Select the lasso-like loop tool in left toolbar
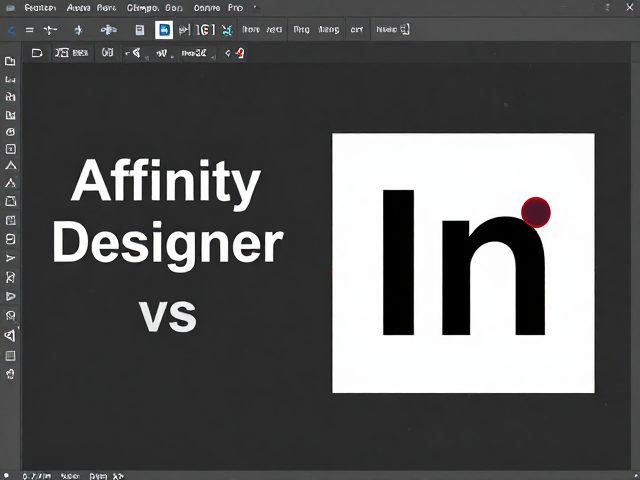640x480 pixels. click(11, 316)
